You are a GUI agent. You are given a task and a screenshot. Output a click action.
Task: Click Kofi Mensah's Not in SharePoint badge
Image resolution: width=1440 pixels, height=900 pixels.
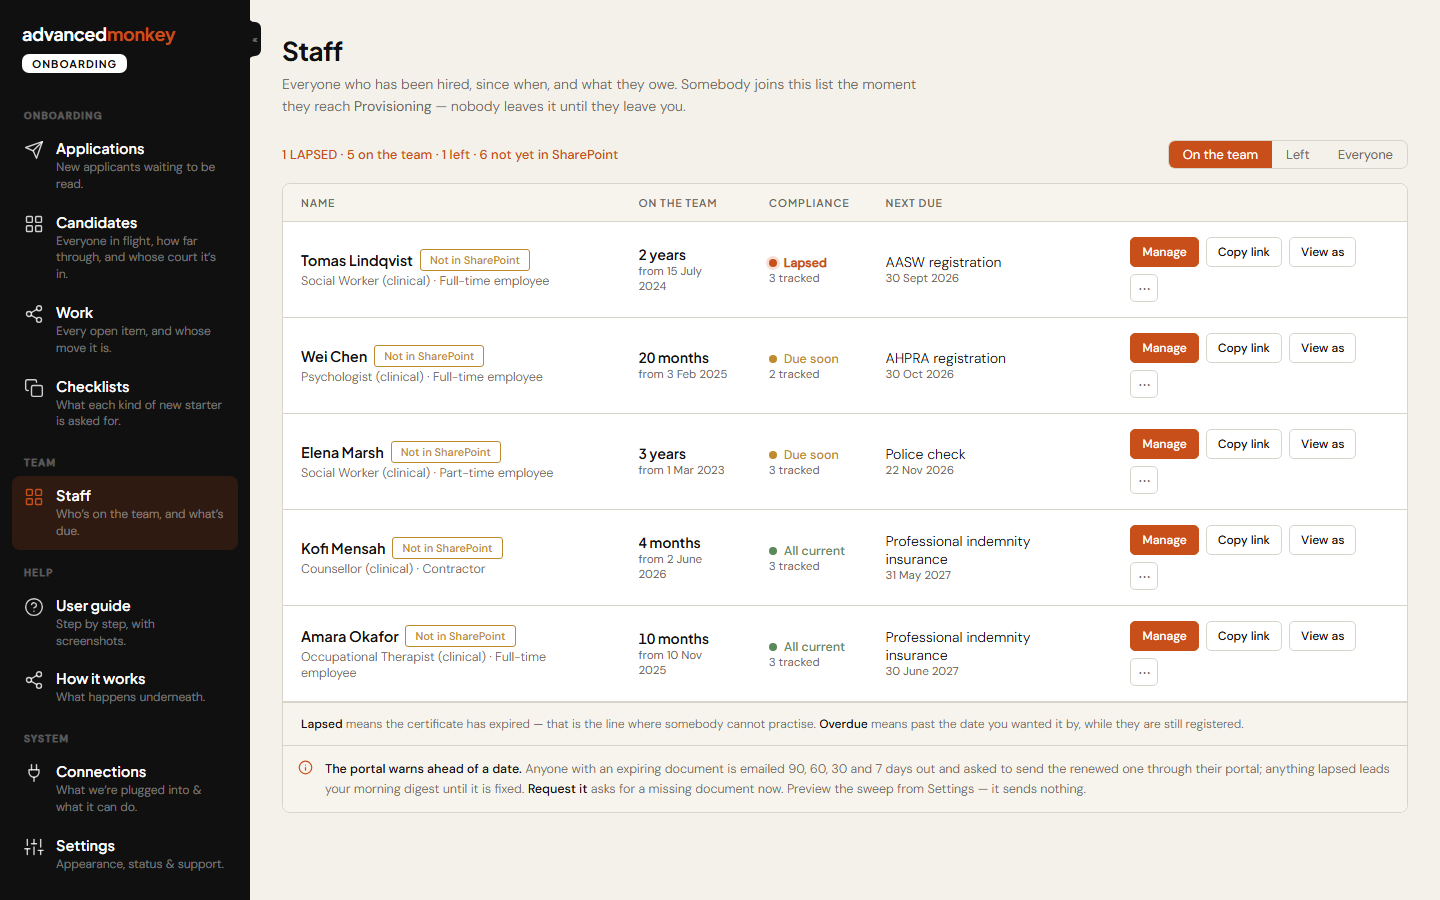pos(447,548)
